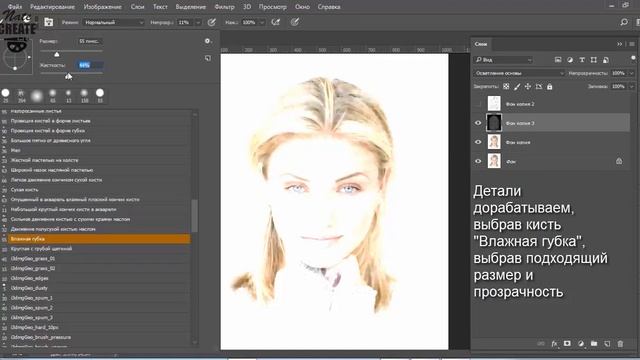This screenshot has width=640, height=360.
Task: Filter layers by shape icon
Action: pos(594,60)
